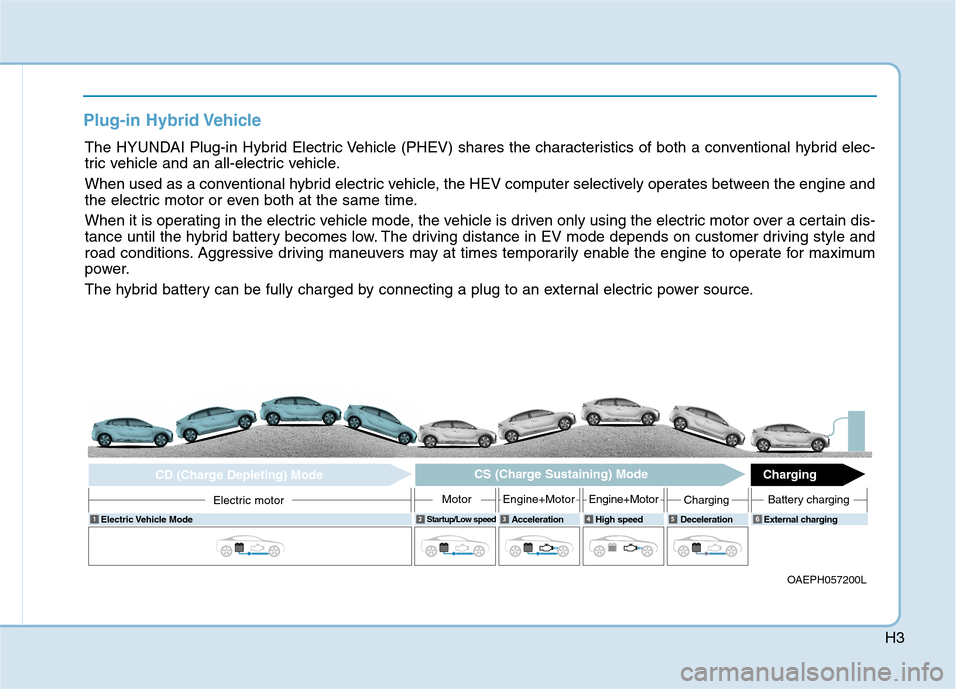
Task: Click the 'Startup/Low speed' label
Action: pyautogui.click(x=461, y=519)
